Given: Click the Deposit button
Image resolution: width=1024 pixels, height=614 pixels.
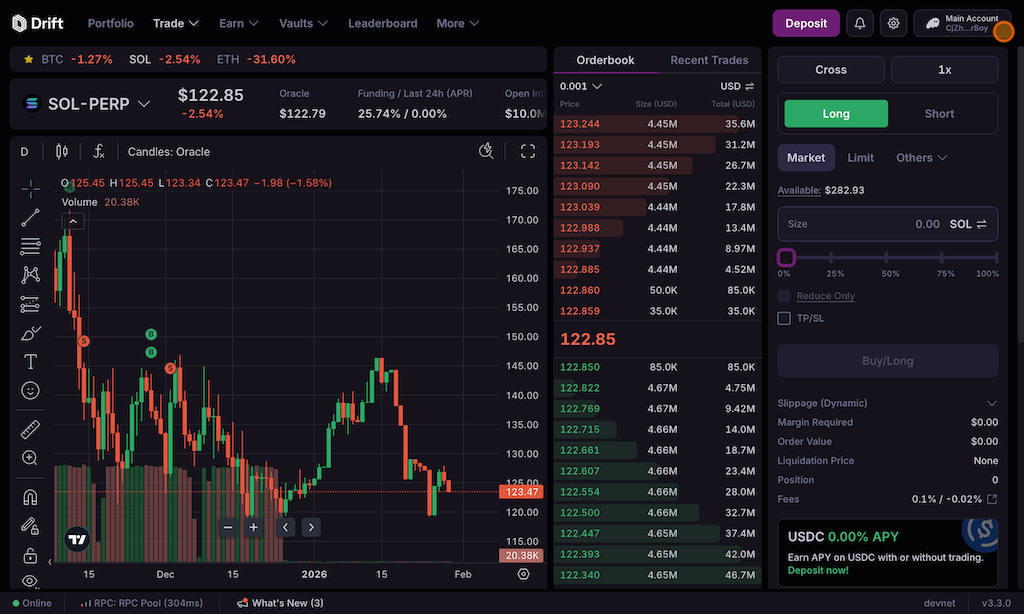Looking at the screenshot, I should pyautogui.click(x=806, y=23).
